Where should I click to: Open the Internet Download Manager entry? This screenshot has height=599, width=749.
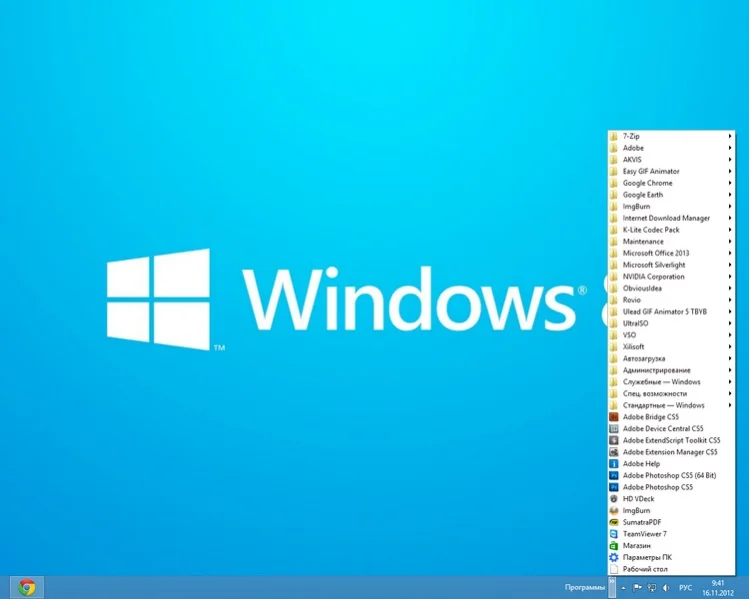click(x=671, y=218)
